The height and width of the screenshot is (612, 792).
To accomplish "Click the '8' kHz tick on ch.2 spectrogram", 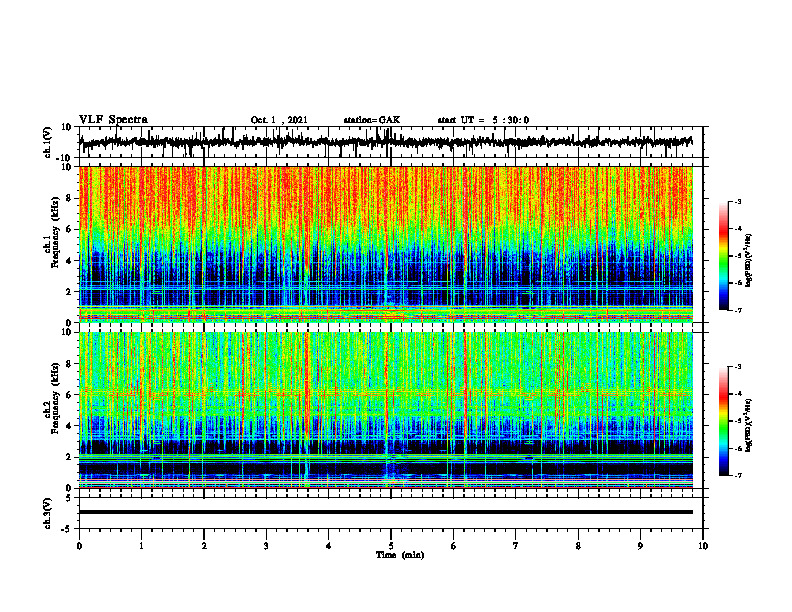I will pyautogui.click(x=70, y=364).
